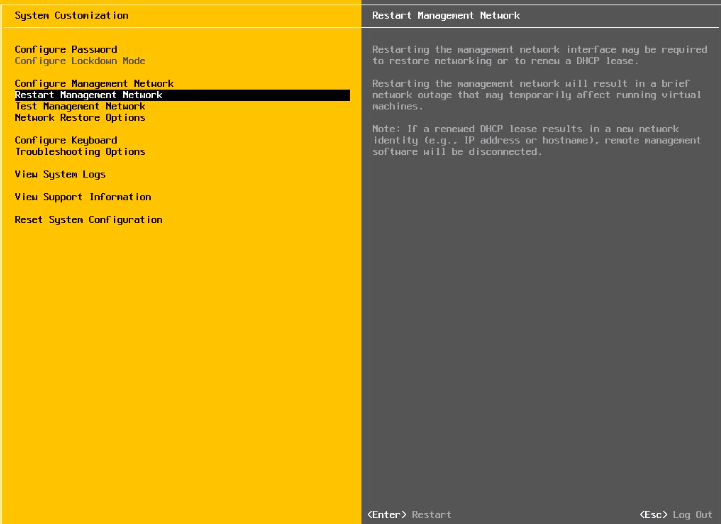Click the Enter Restart hint
Image resolution: width=721 pixels, height=524 pixels.
409,515
